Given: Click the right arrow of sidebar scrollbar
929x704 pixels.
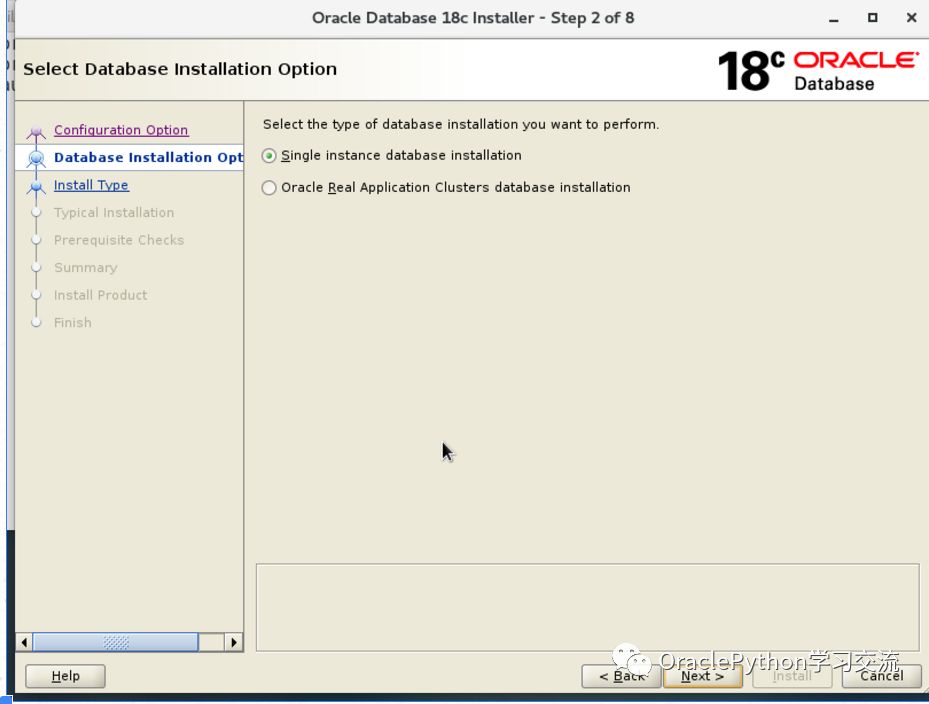Looking at the screenshot, I should coord(234,642).
